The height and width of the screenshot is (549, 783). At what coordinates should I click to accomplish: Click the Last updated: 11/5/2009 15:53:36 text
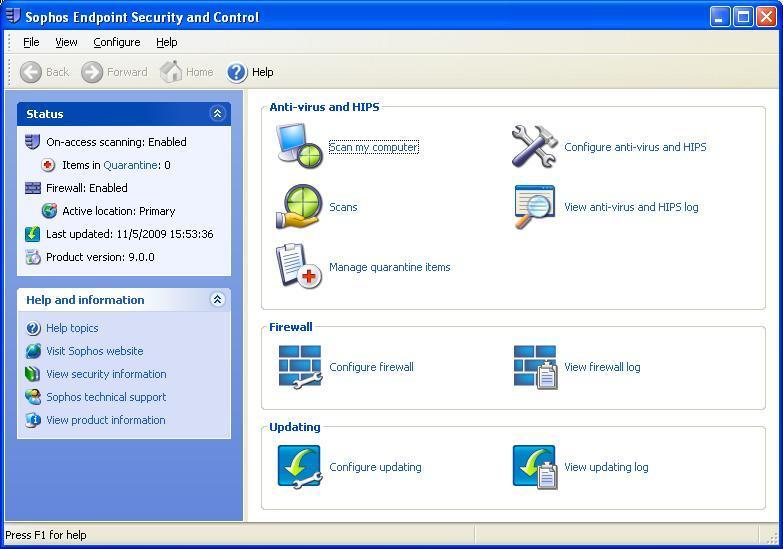point(130,234)
